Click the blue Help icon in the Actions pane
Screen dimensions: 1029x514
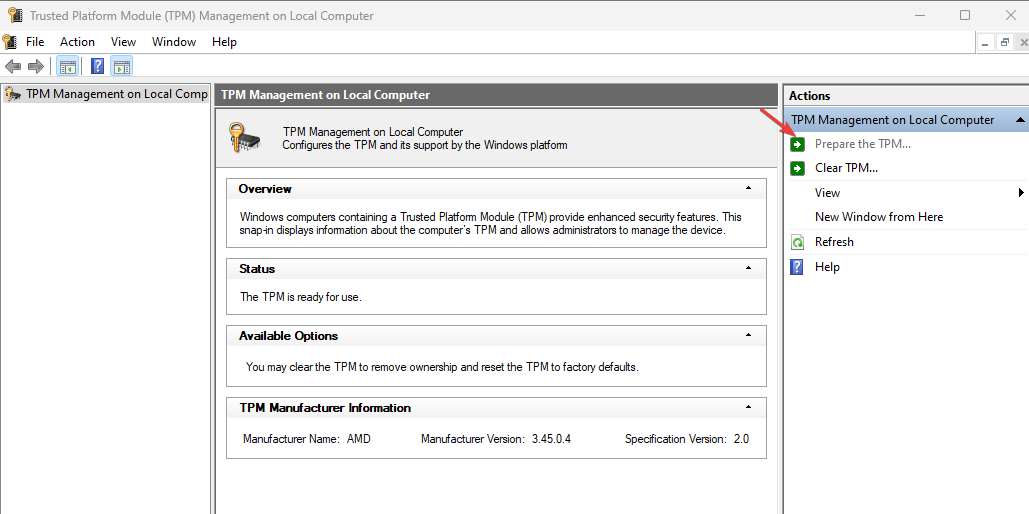797,267
